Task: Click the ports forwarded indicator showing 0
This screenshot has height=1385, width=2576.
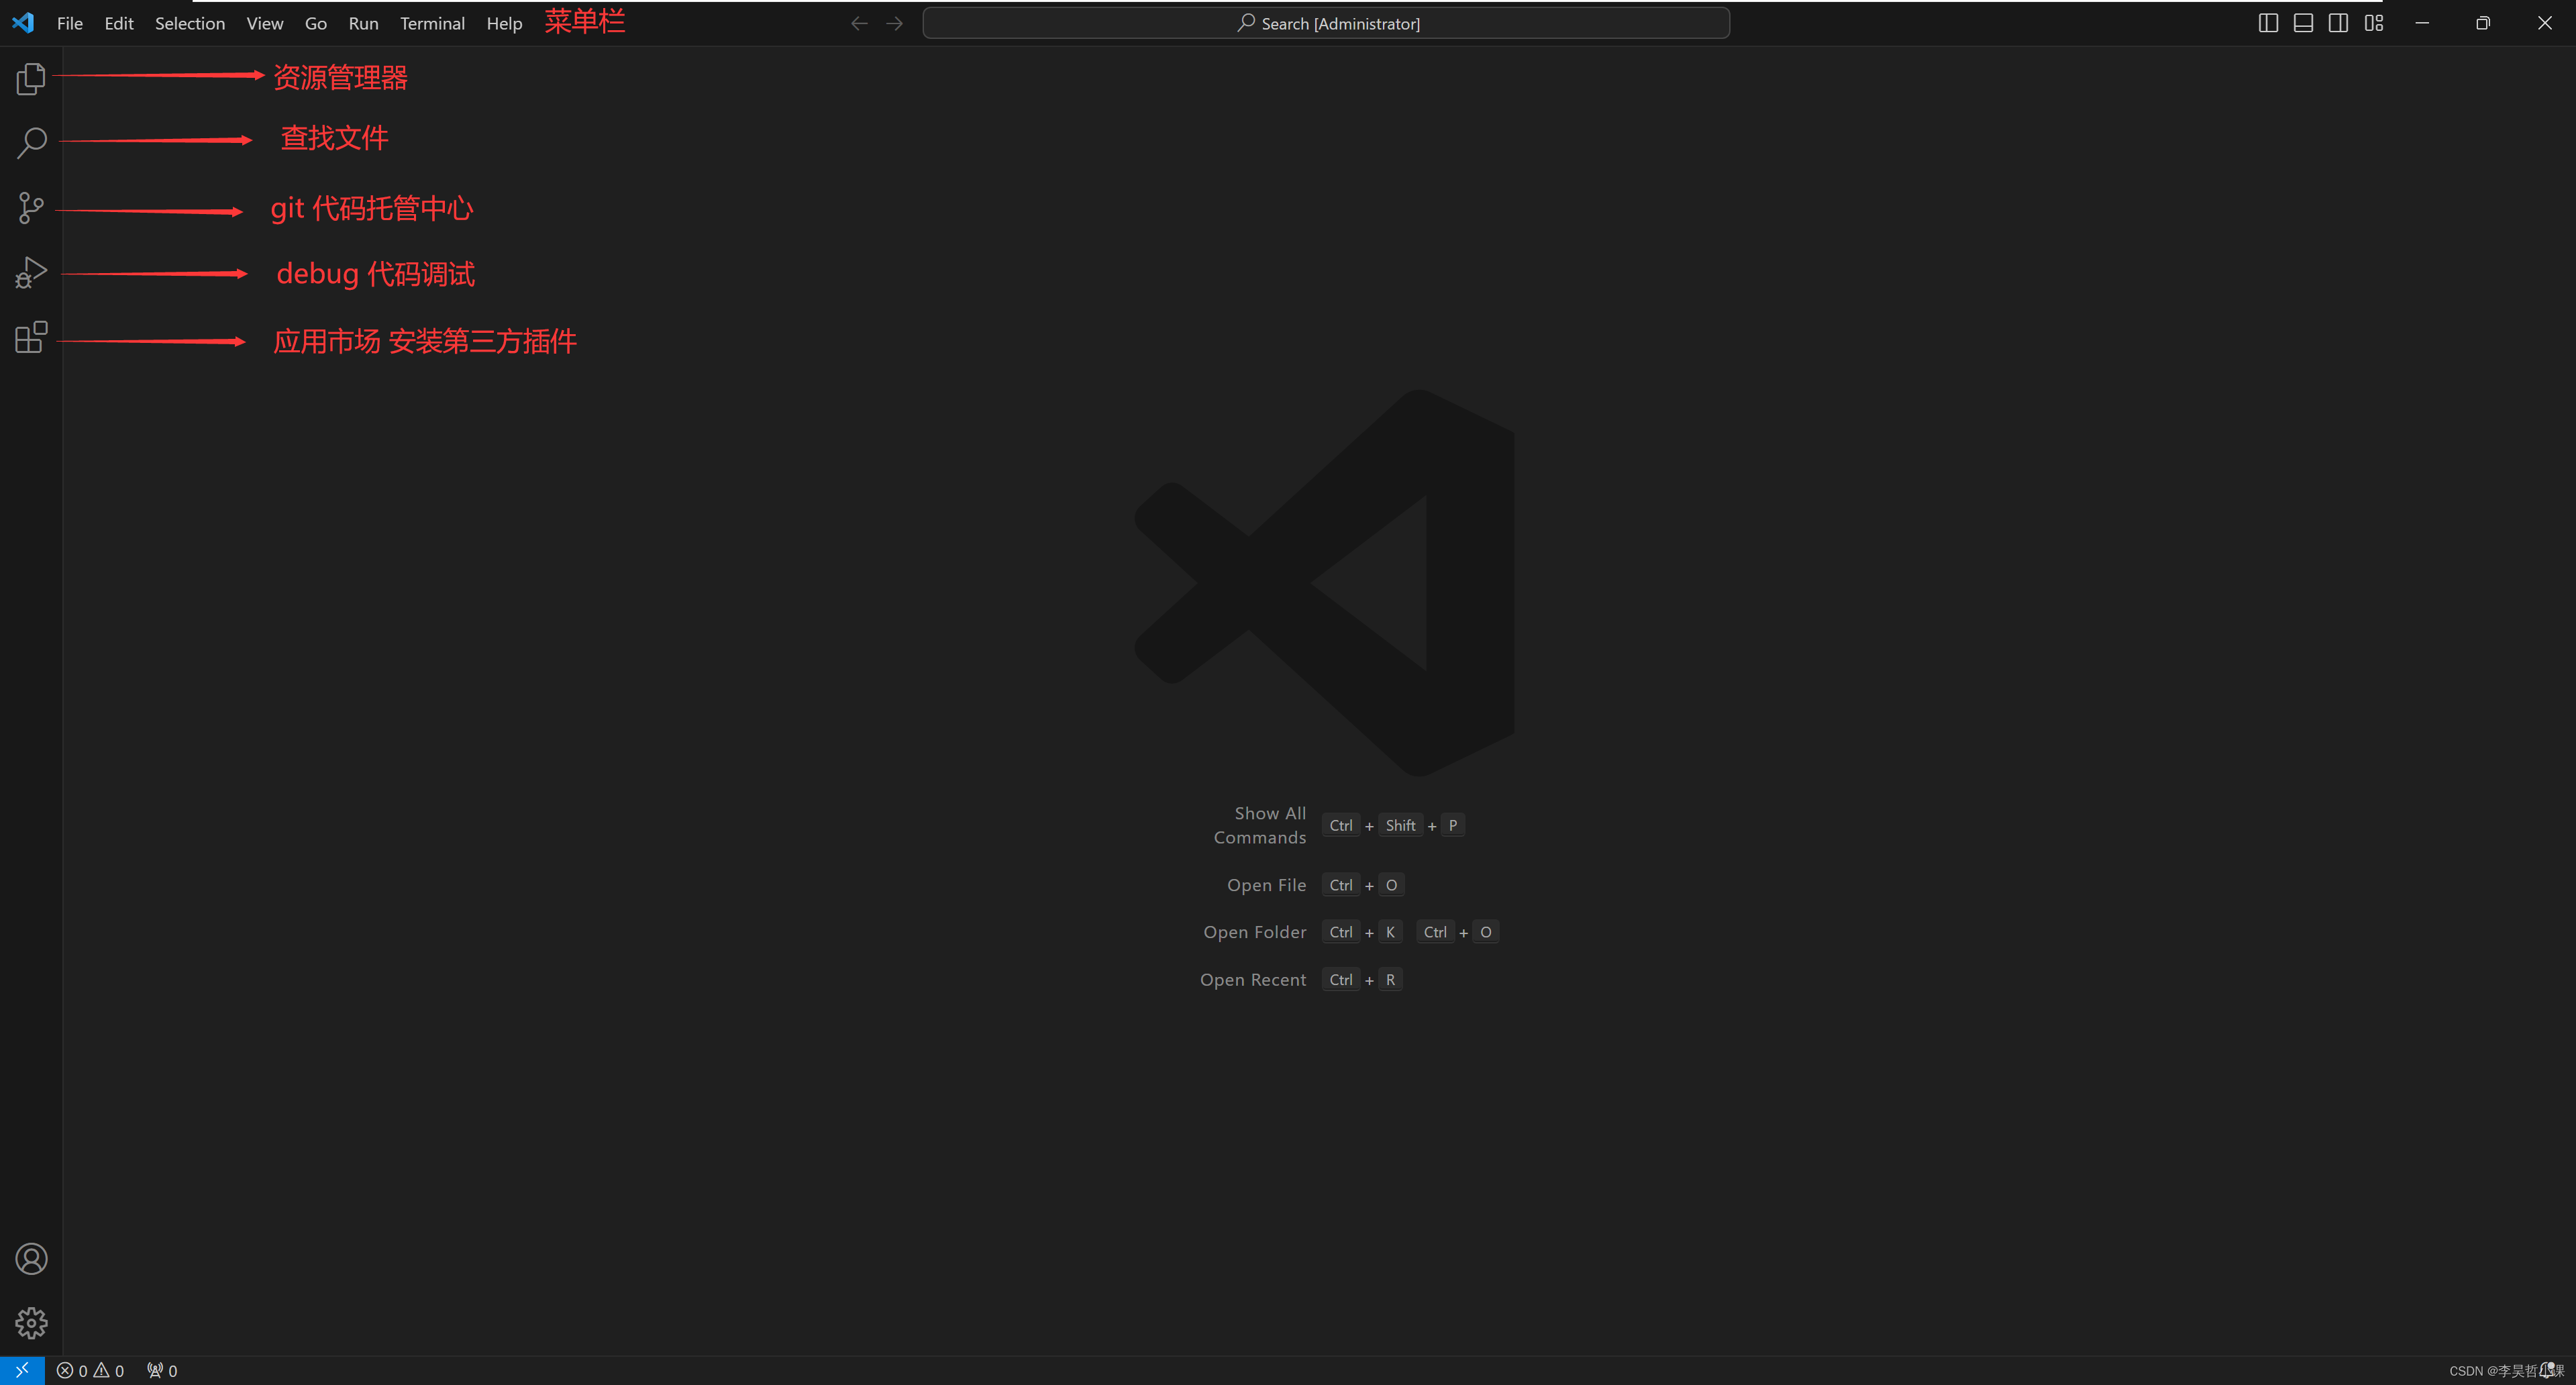Action: [162, 1371]
